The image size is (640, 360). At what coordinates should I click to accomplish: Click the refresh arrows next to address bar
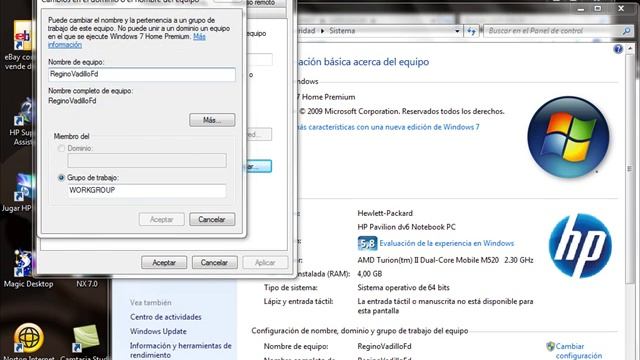pyautogui.click(x=471, y=31)
